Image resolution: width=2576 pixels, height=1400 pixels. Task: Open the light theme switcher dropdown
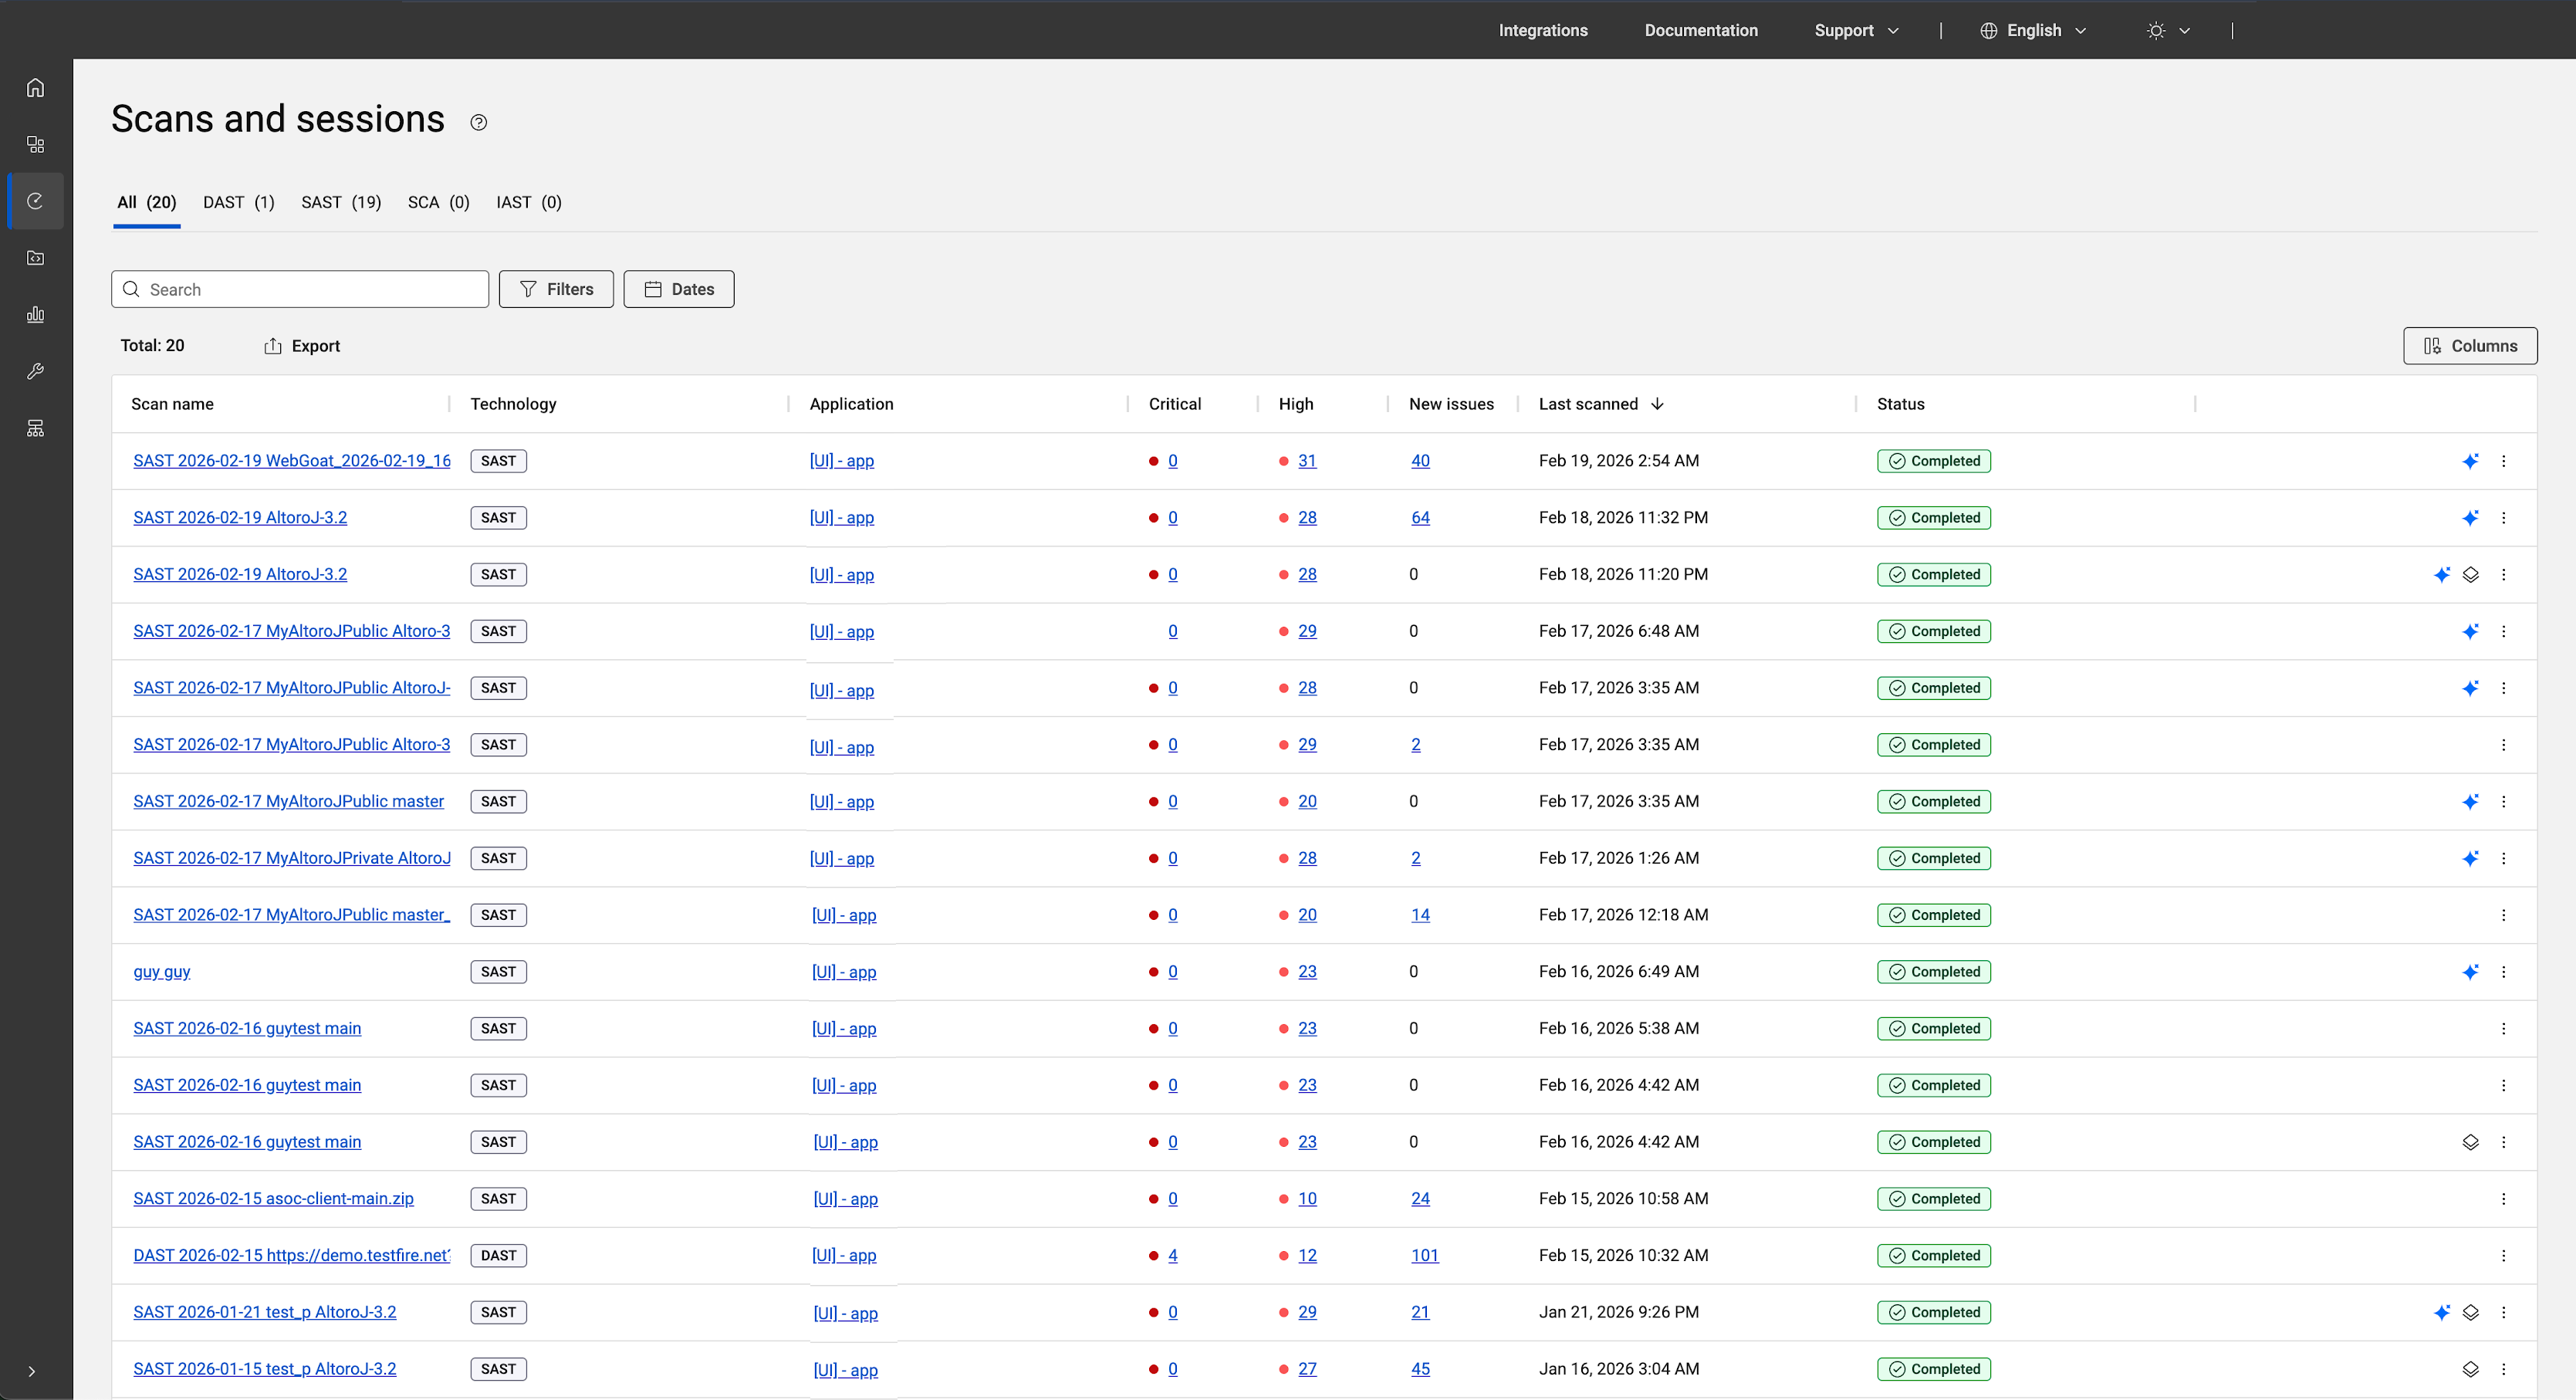click(2168, 30)
